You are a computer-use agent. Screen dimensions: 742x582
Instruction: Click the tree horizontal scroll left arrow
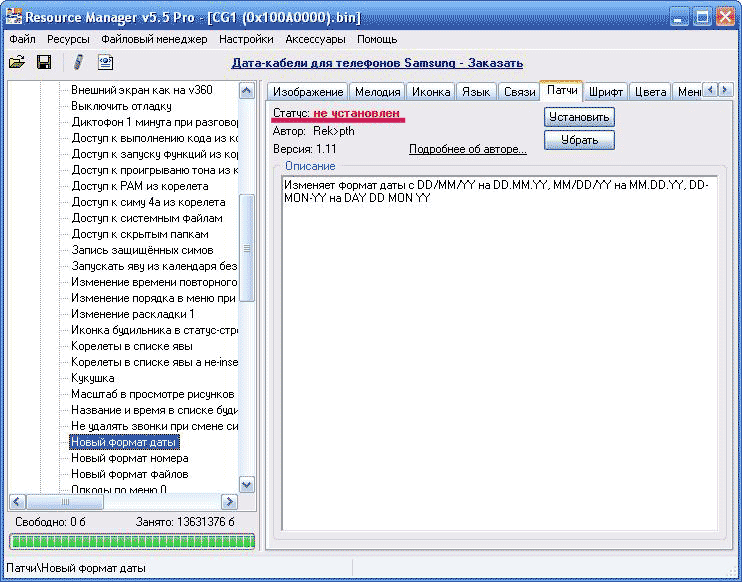[x=17, y=502]
